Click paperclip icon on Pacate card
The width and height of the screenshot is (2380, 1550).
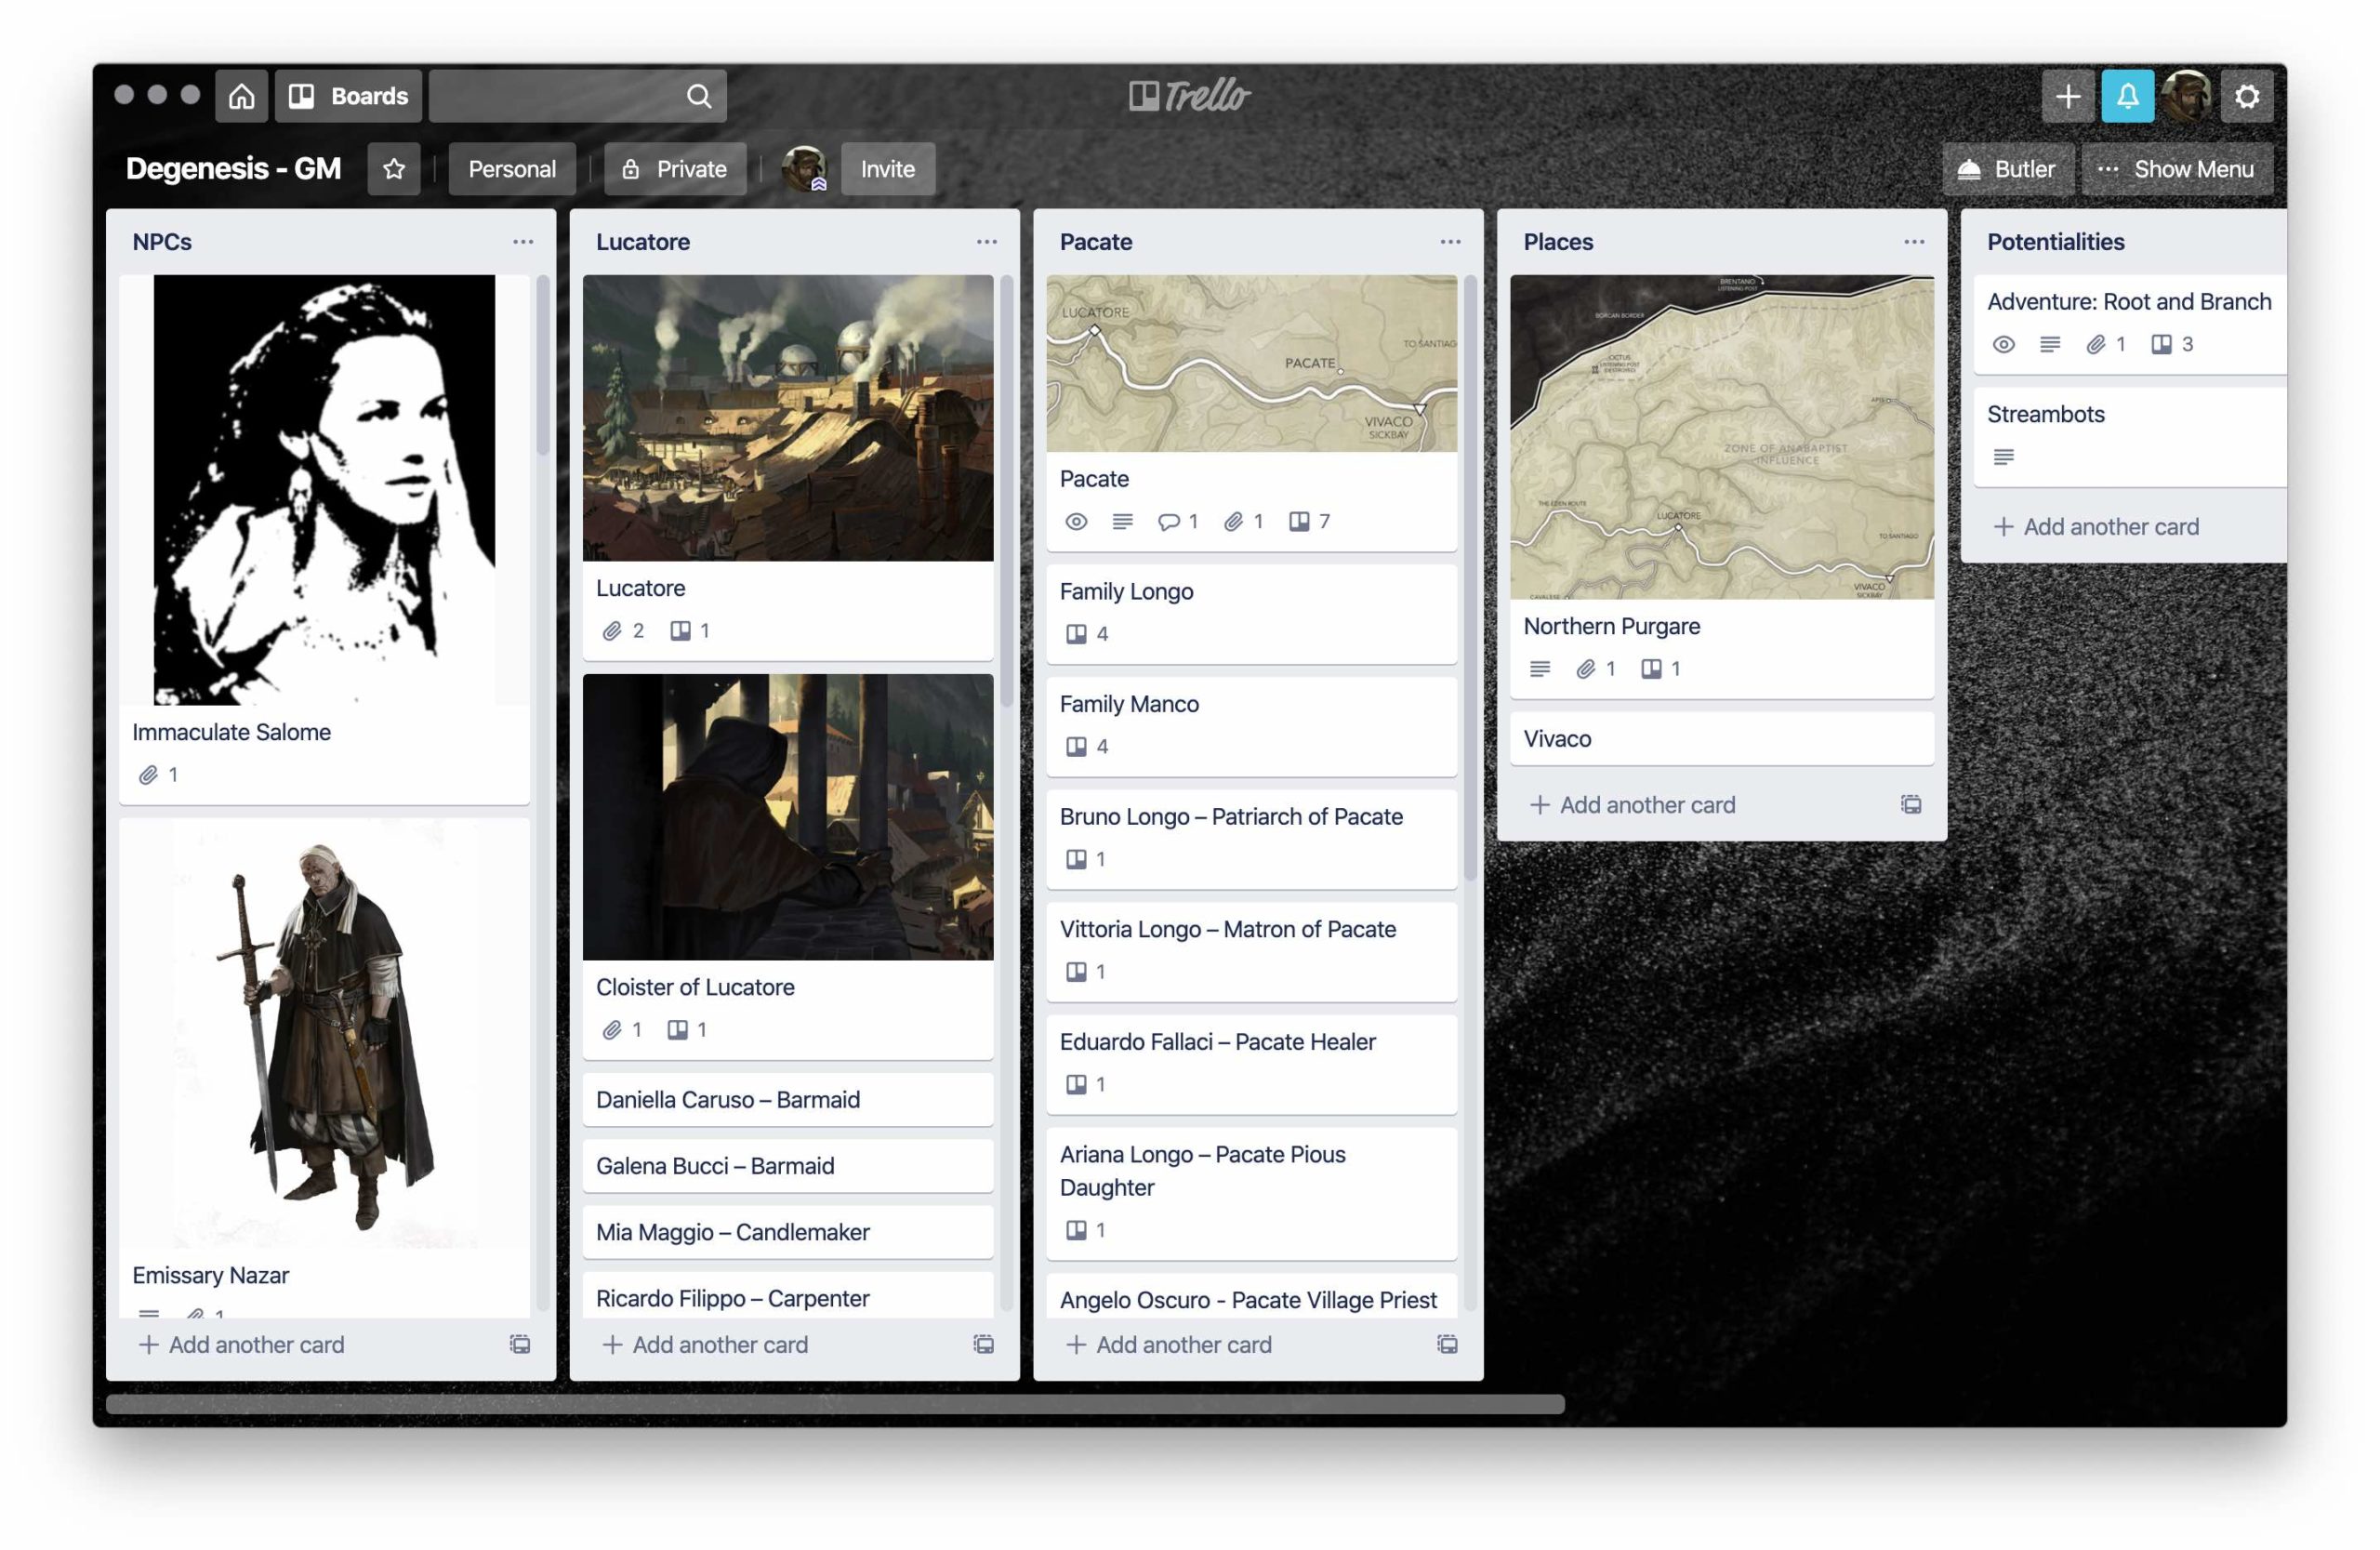[x=1234, y=522]
